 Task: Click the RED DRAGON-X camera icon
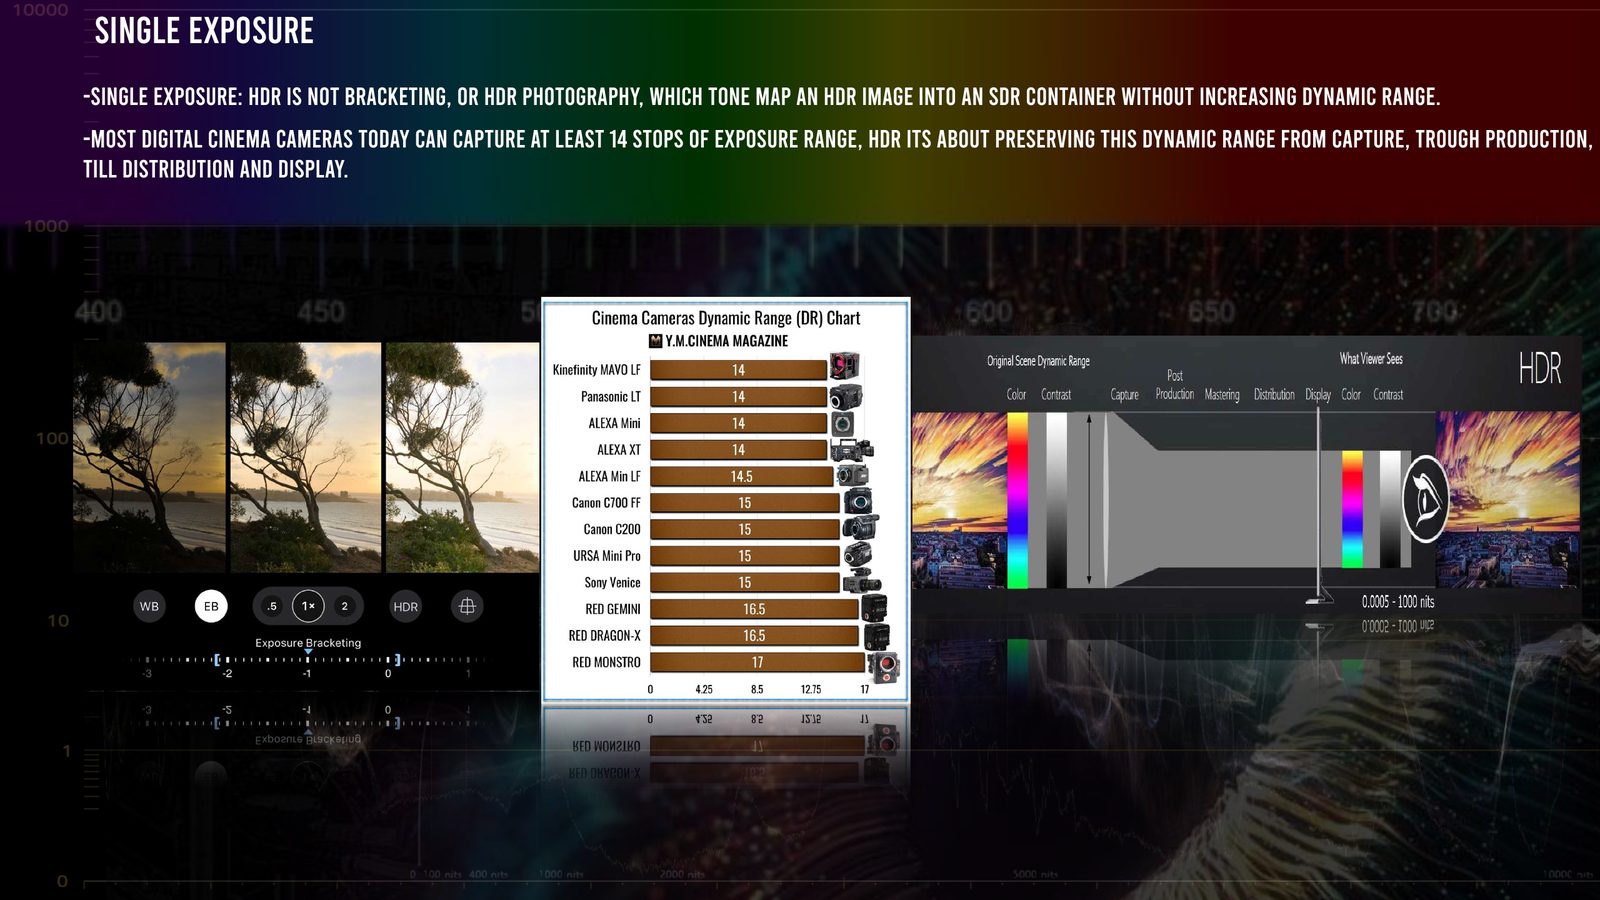pyautogui.click(x=877, y=635)
